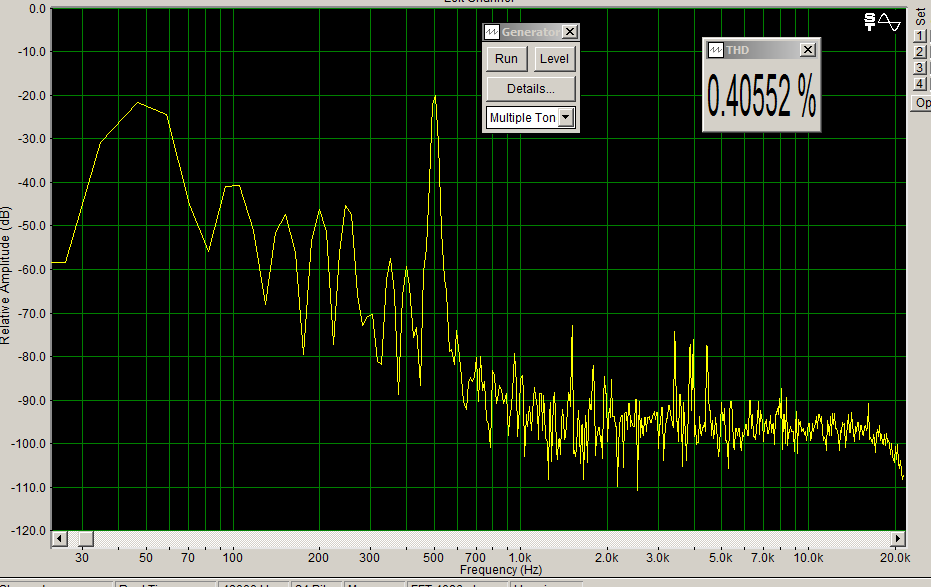
Task: Click the sine wave icon on plot
Action: [889, 23]
